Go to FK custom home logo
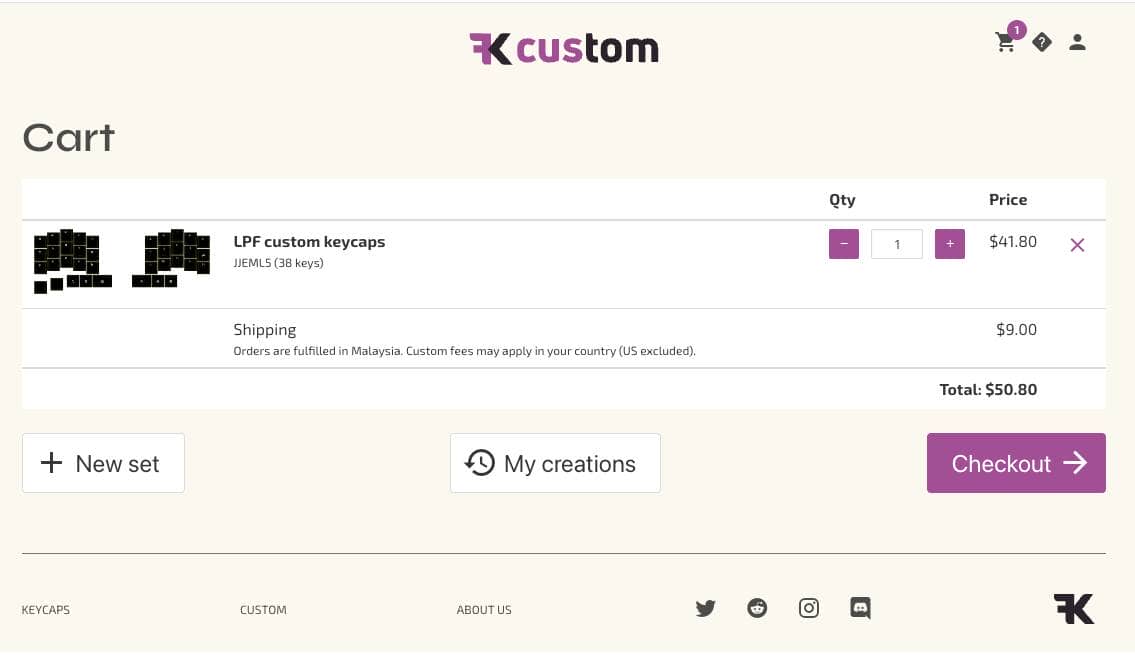1135x655 pixels. pyautogui.click(x=564, y=48)
